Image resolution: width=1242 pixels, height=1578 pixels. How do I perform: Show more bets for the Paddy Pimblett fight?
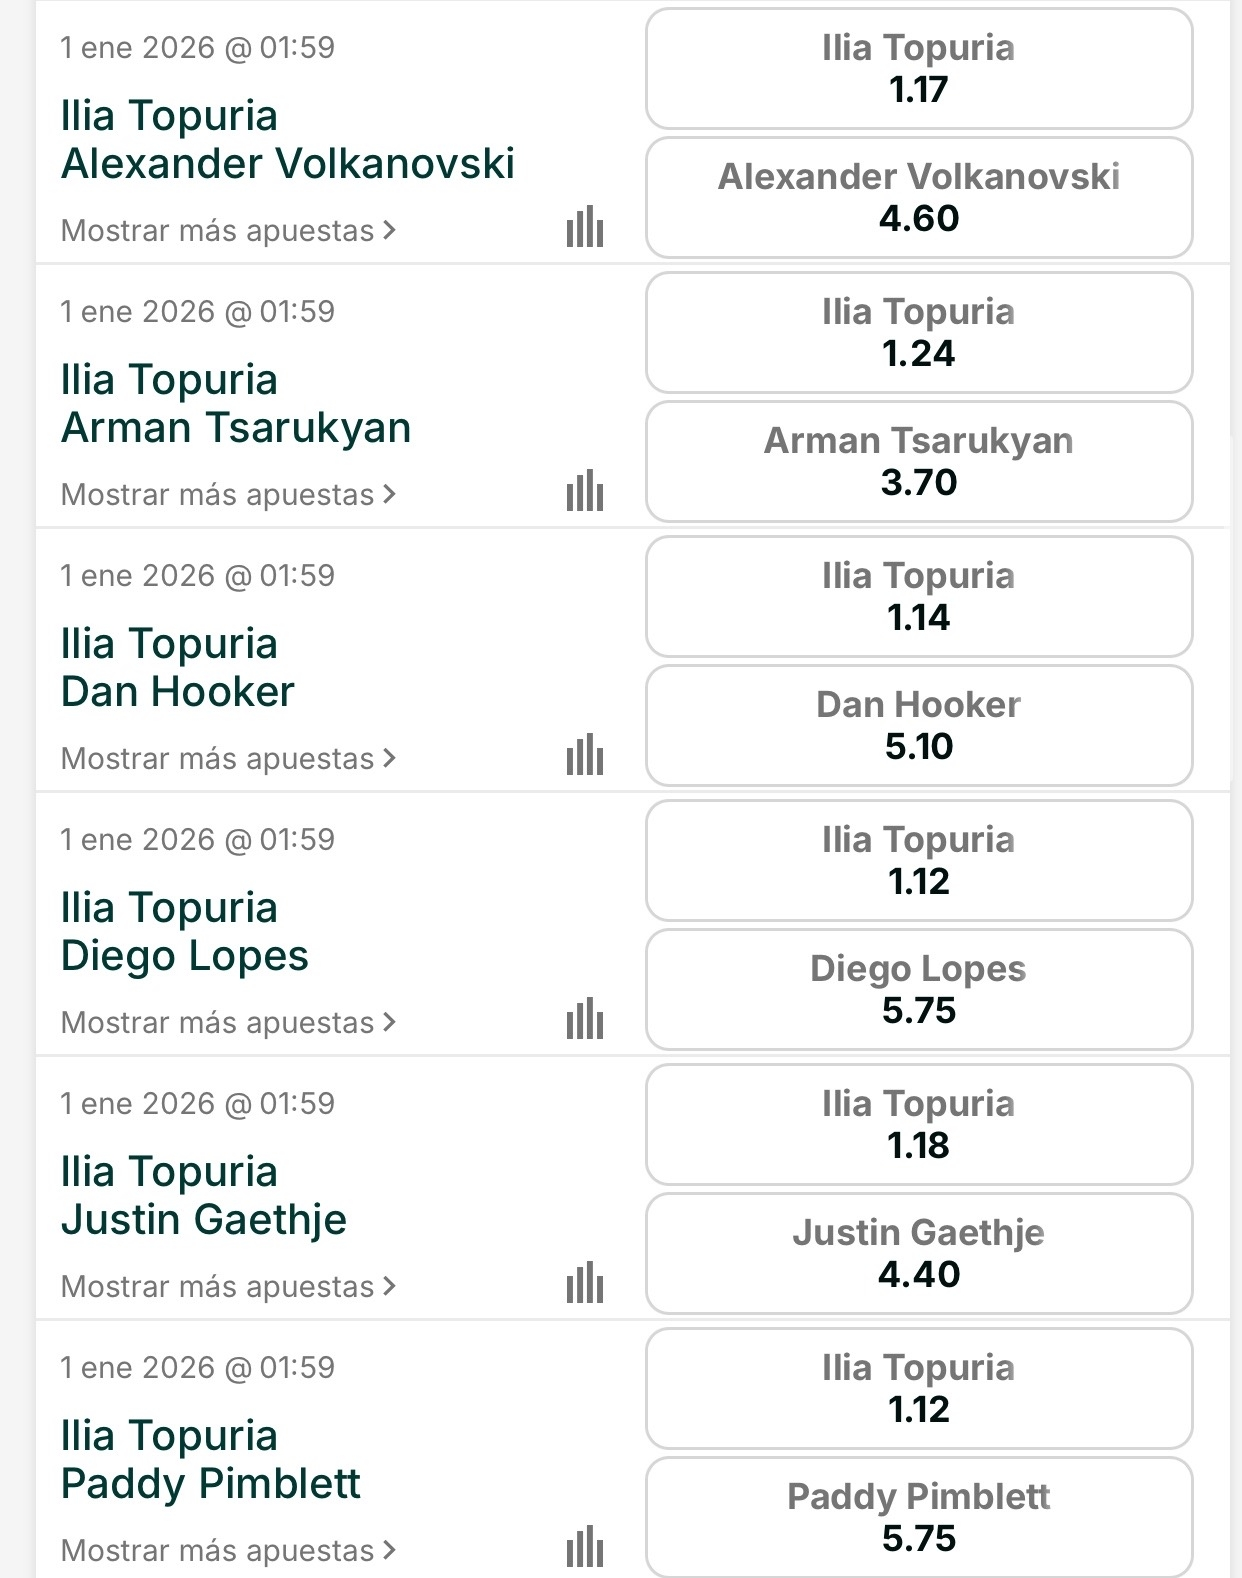pyautogui.click(x=228, y=1551)
